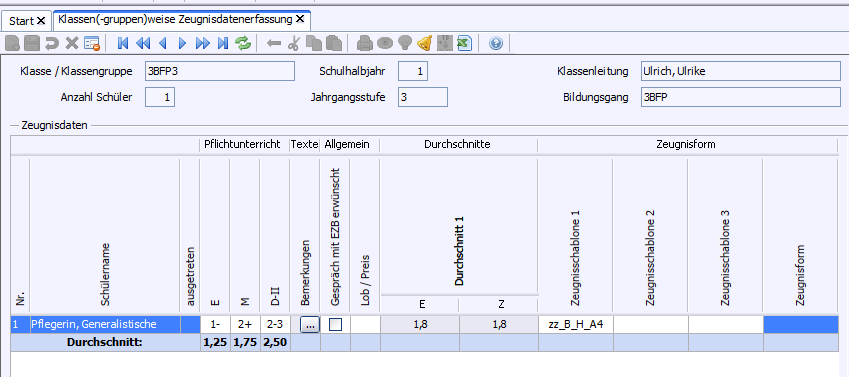Screen dimensions: 849x377
Task: Jump to the last record
Action: pyautogui.click(x=223, y=43)
